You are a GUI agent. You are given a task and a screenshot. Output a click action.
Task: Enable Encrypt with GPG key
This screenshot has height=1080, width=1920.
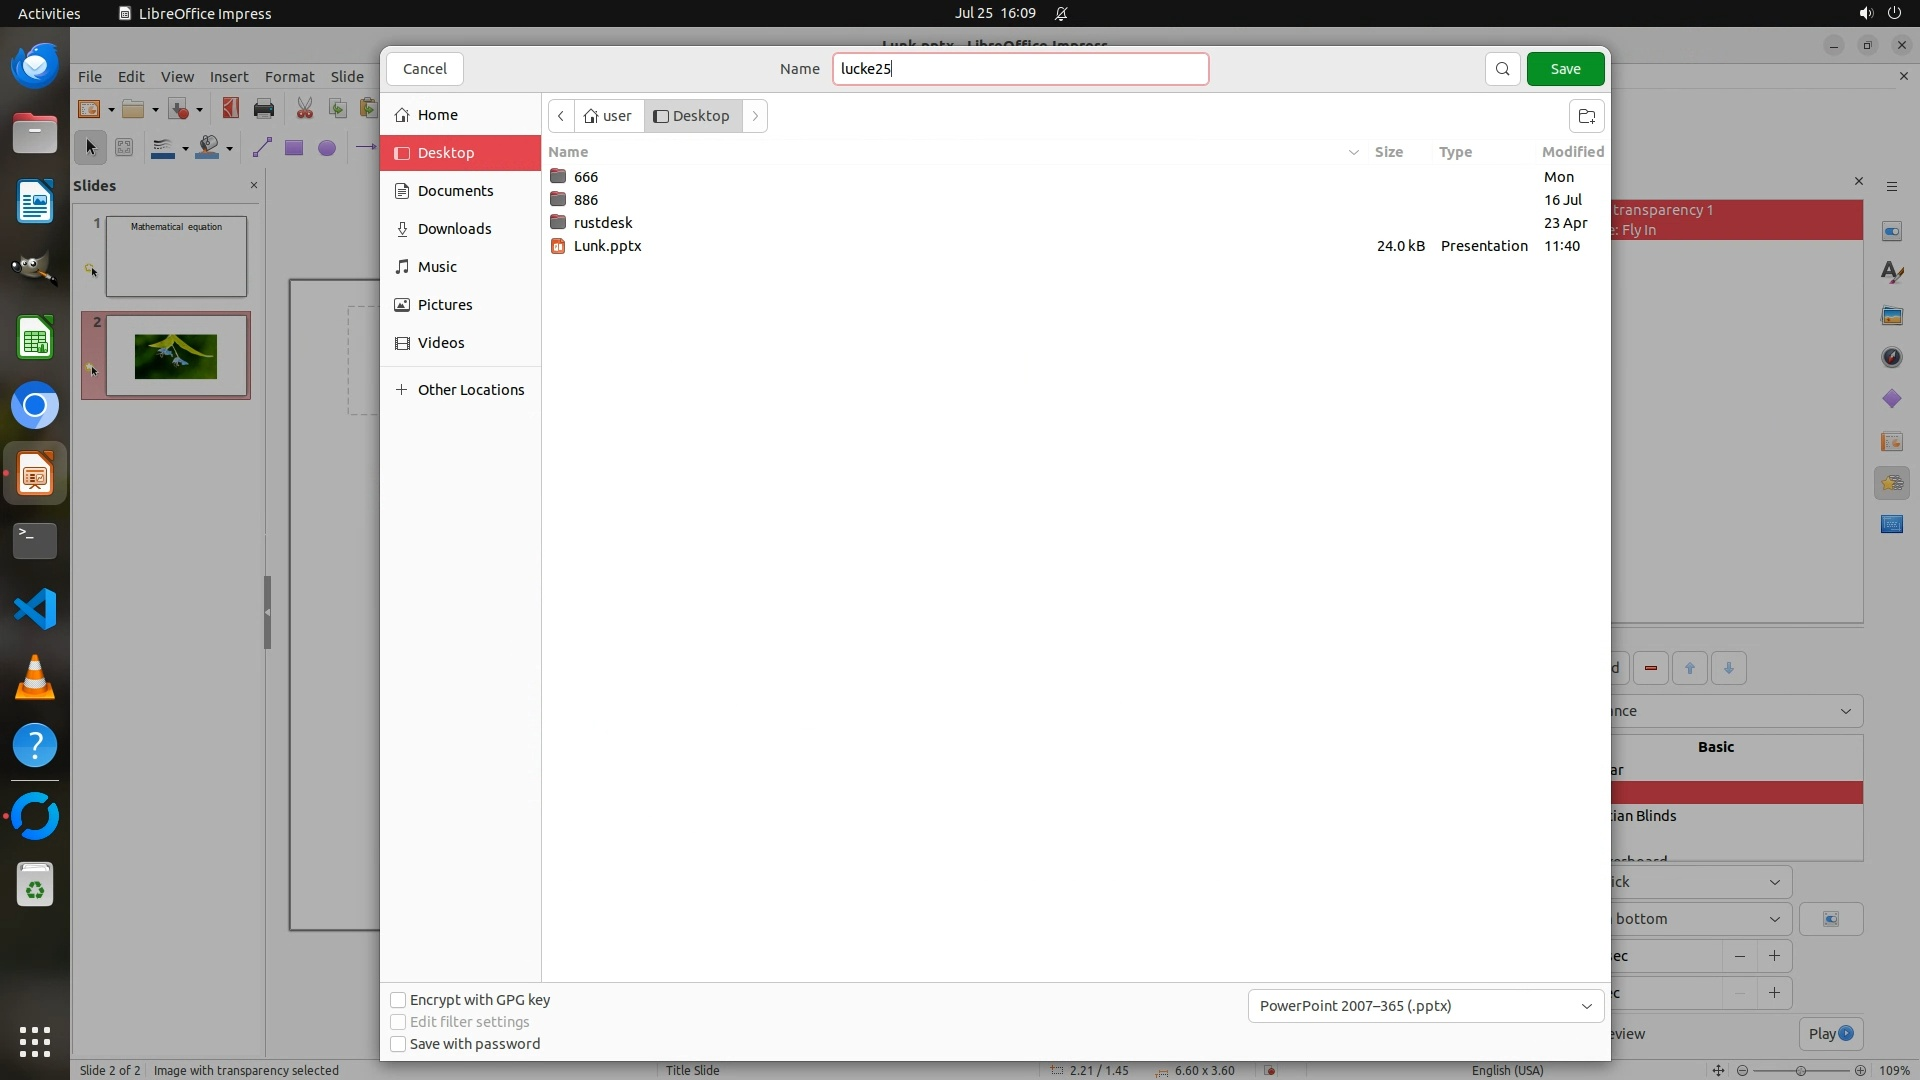(x=398, y=1000)
